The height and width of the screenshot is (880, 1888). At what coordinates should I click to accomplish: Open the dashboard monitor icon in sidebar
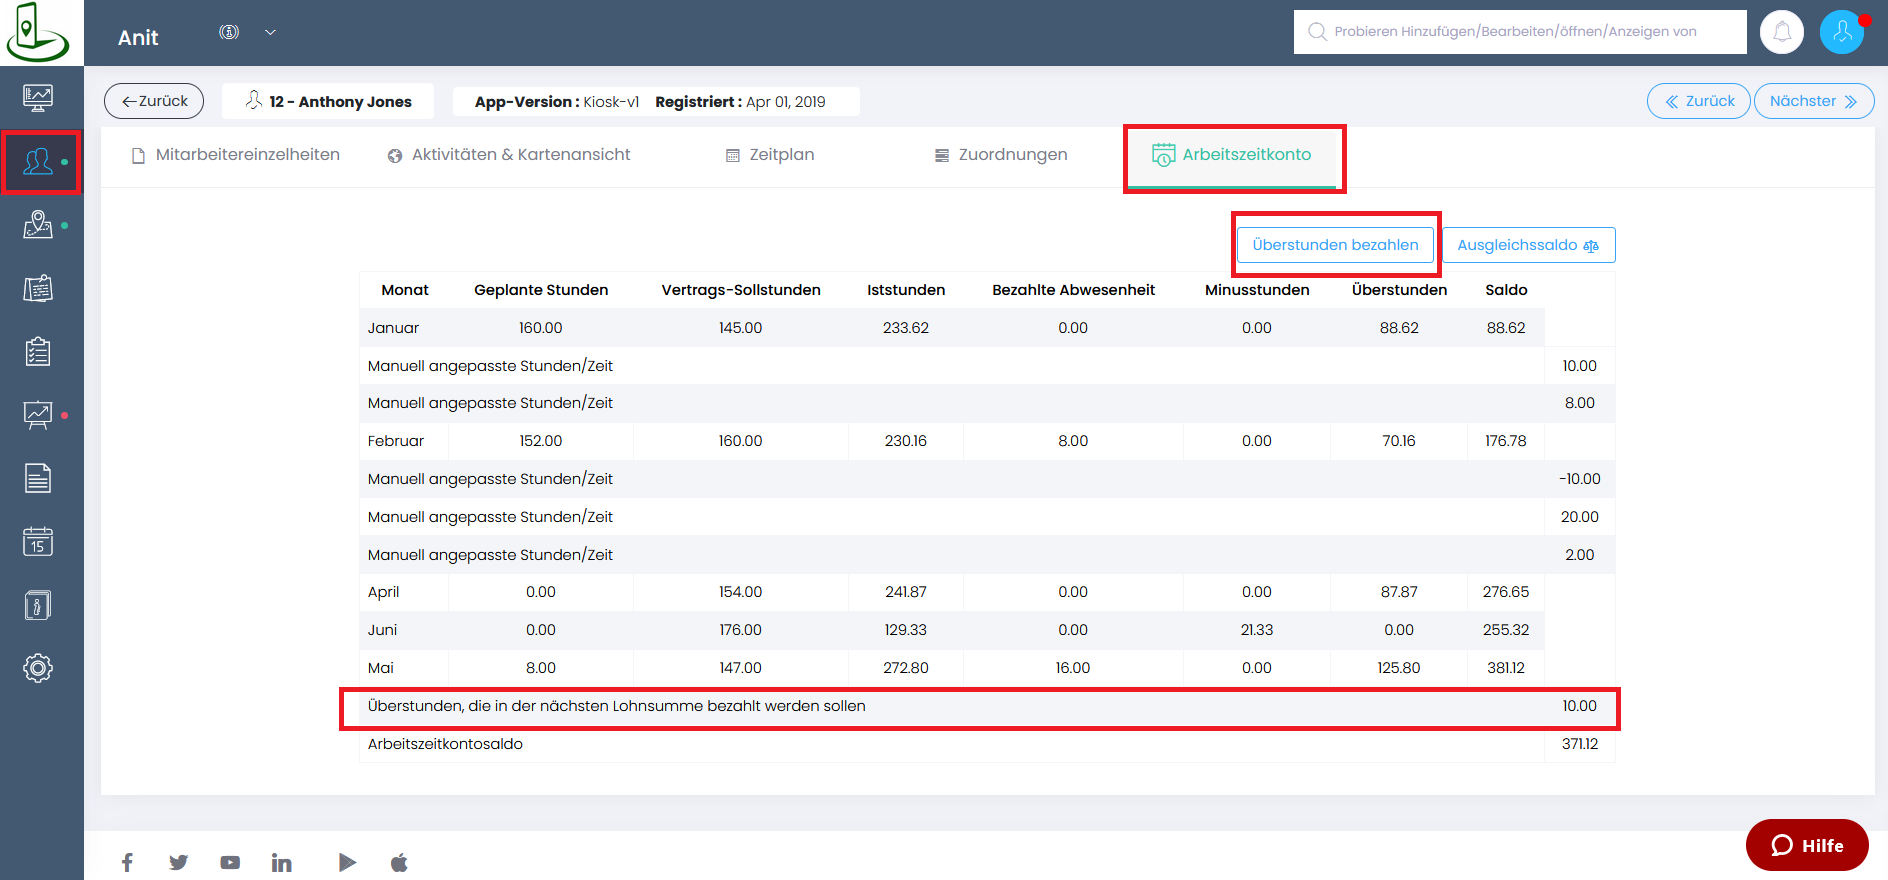(38, 98)
